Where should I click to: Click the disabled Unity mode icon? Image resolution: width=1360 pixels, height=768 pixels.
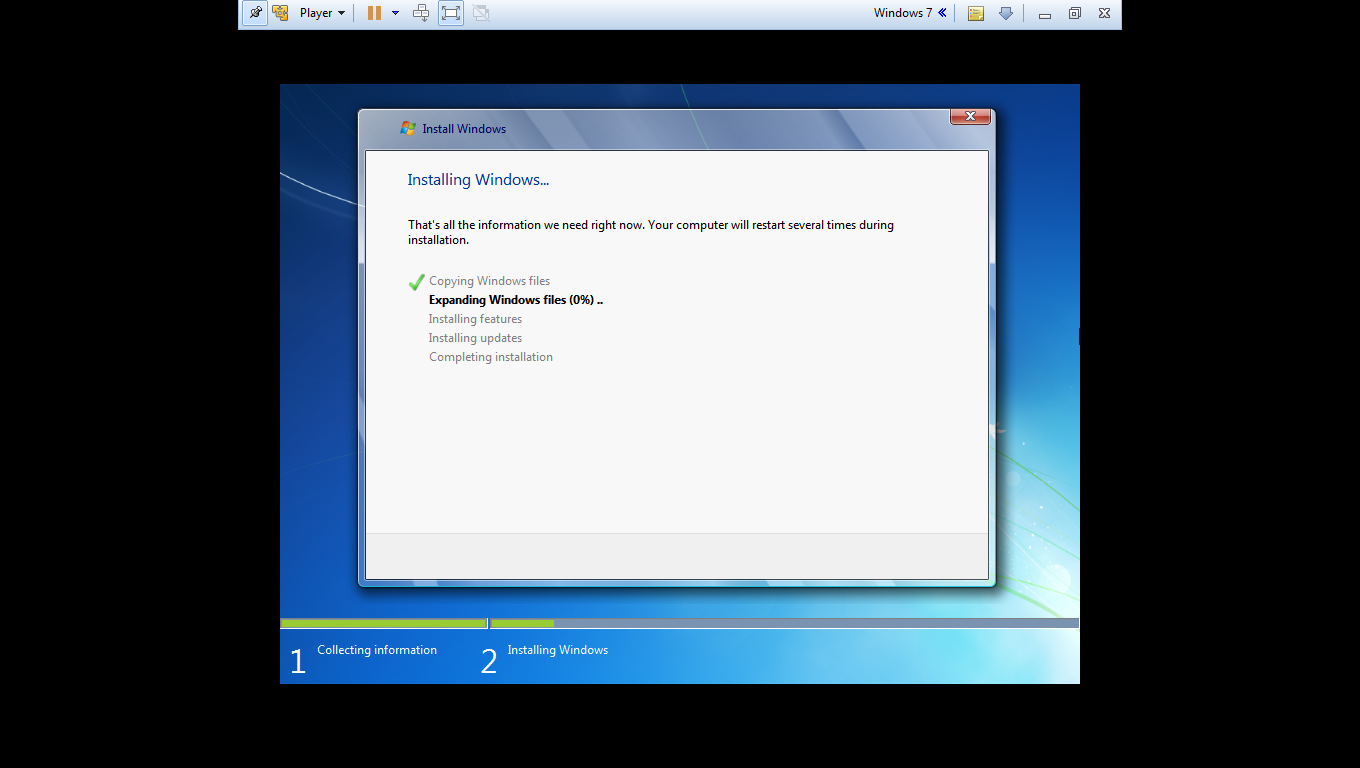481,13
